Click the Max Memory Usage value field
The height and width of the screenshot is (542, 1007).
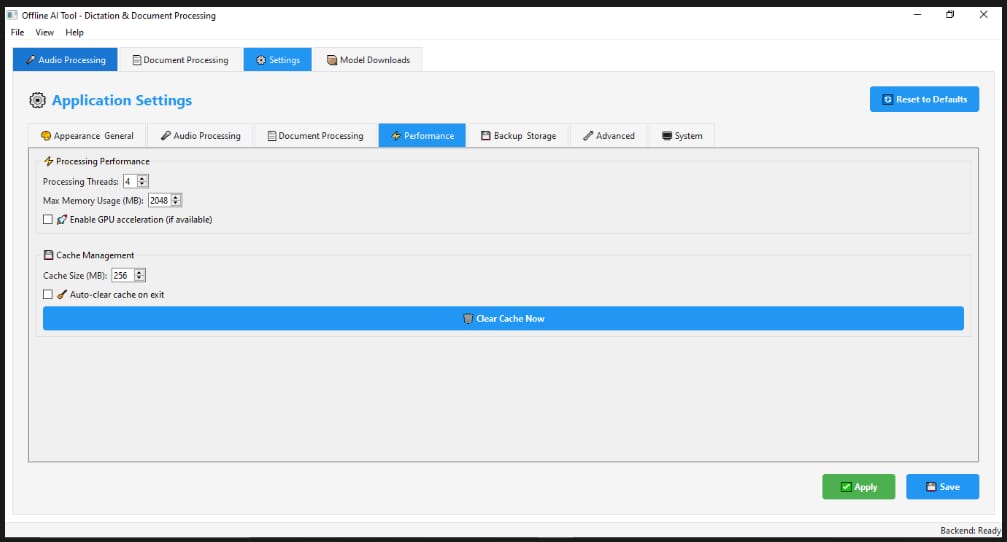pyautogui.click(x=160, y=200)
